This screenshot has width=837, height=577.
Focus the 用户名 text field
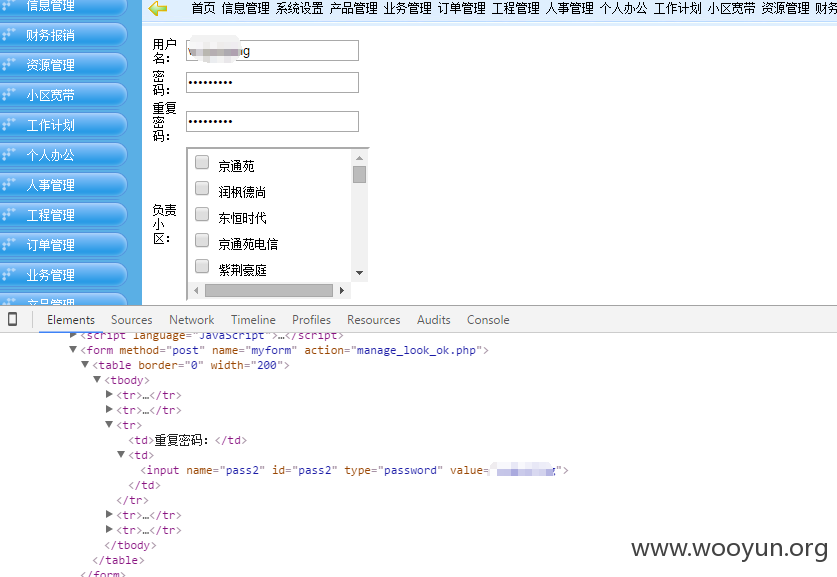272,51
